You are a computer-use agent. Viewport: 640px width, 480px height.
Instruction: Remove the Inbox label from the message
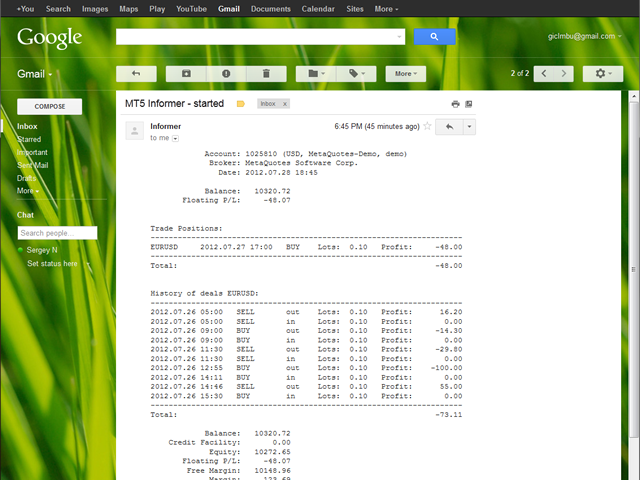coord(285,104)
